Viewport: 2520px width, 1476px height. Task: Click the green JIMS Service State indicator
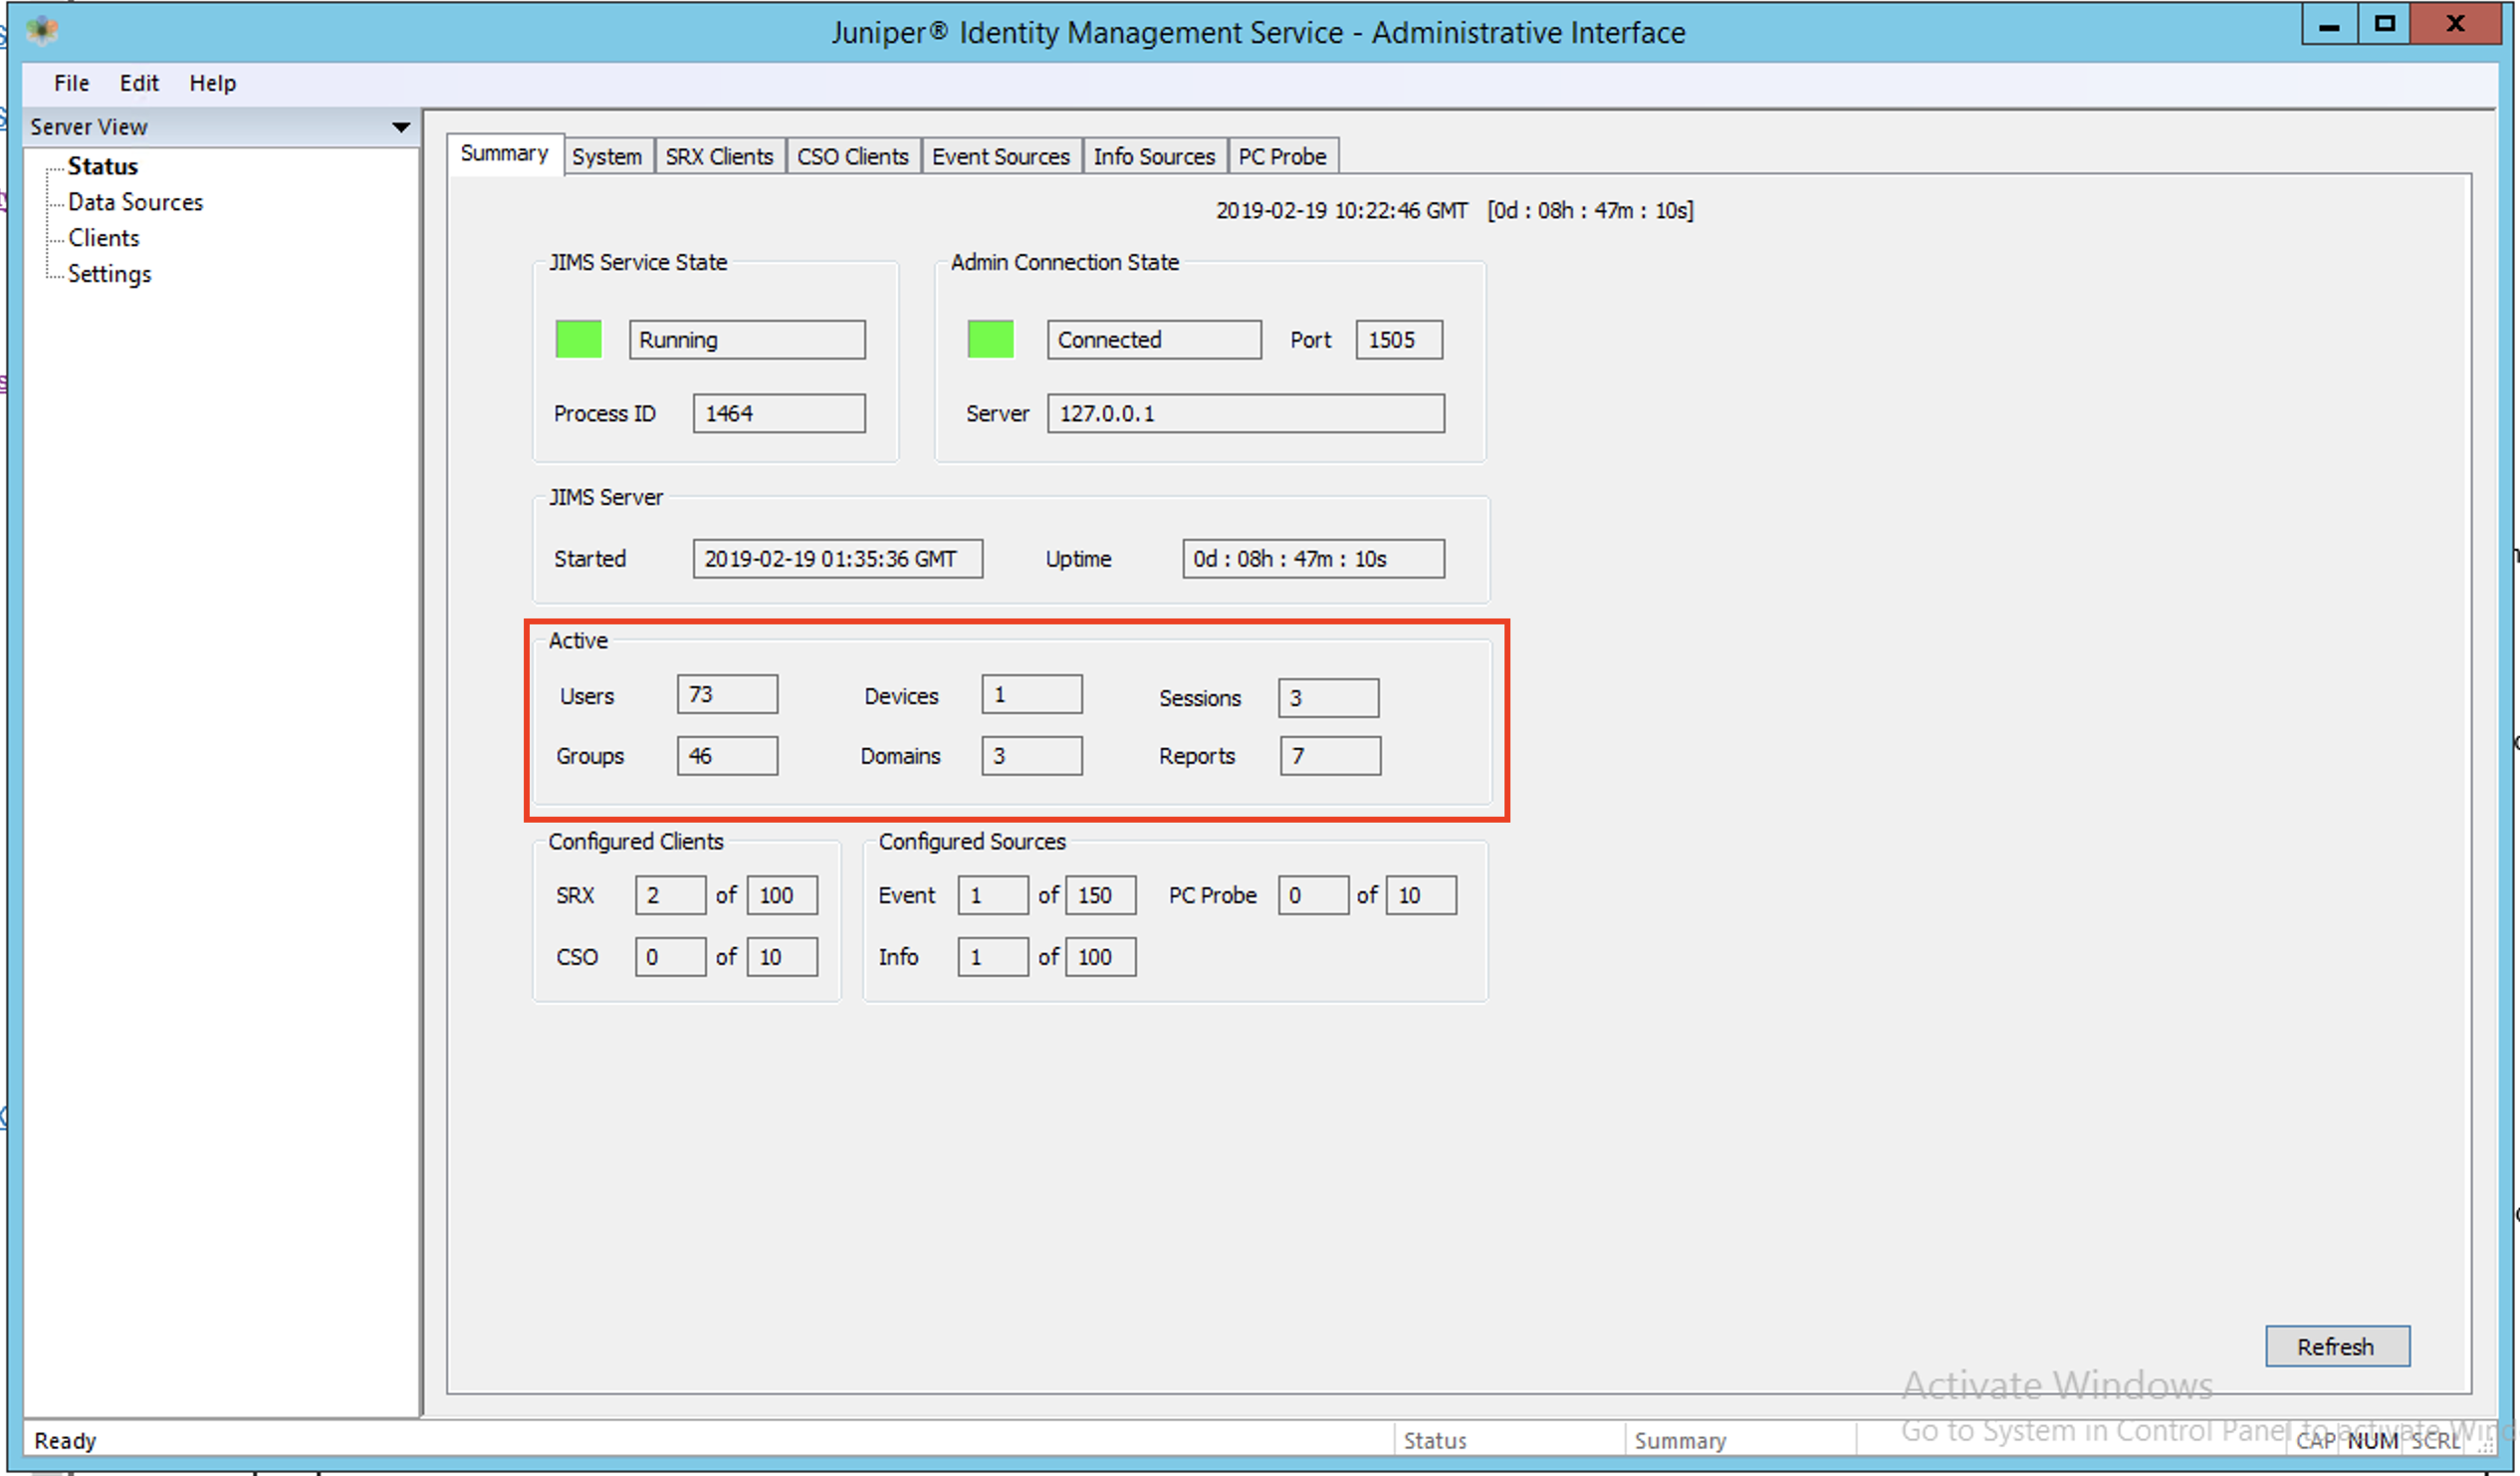[578, 339]
